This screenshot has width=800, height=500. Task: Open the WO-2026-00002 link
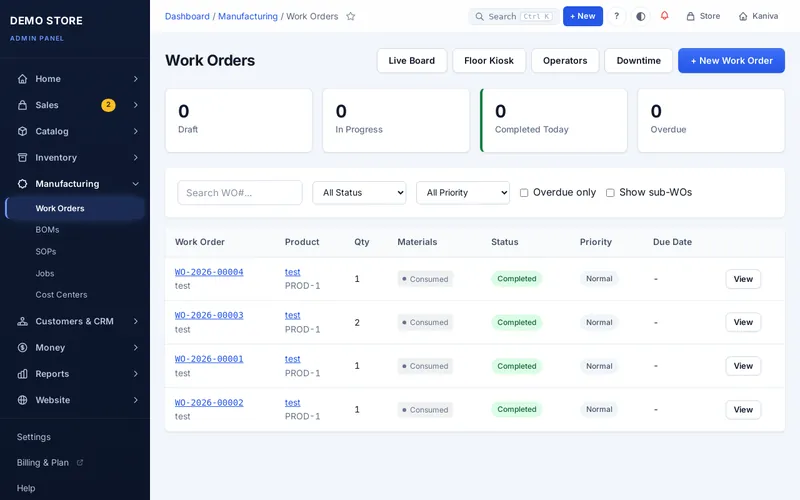[x=209, y=403]
